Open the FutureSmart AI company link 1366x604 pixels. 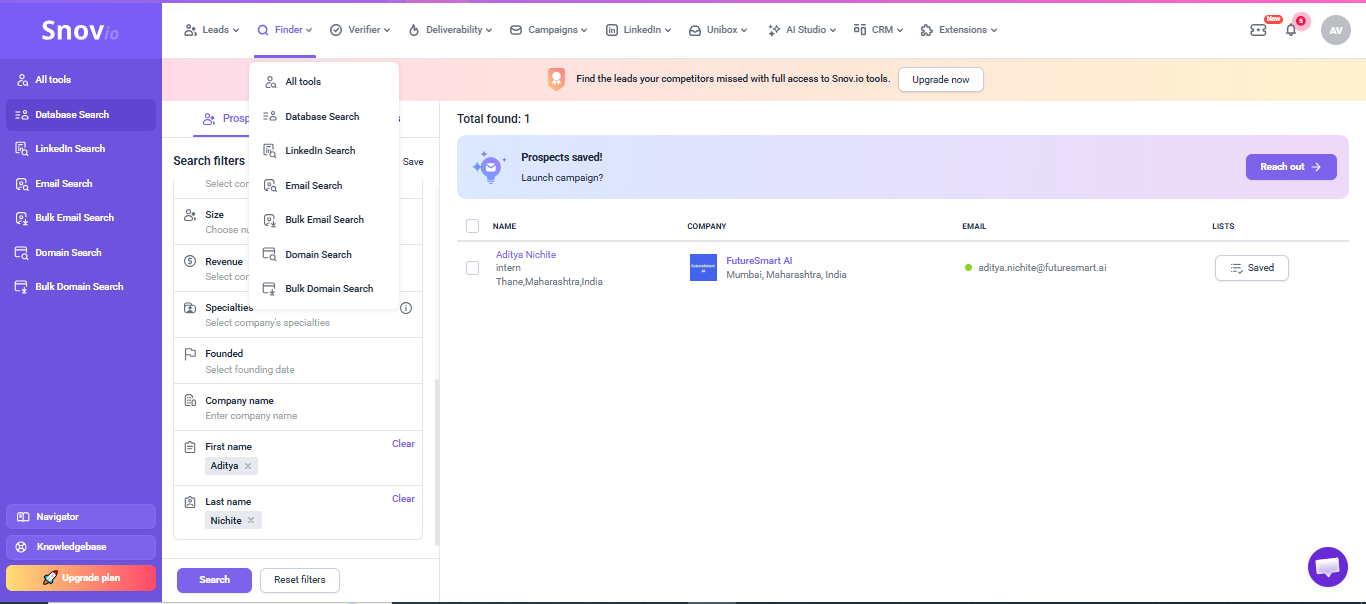click(x=759, y=261)
